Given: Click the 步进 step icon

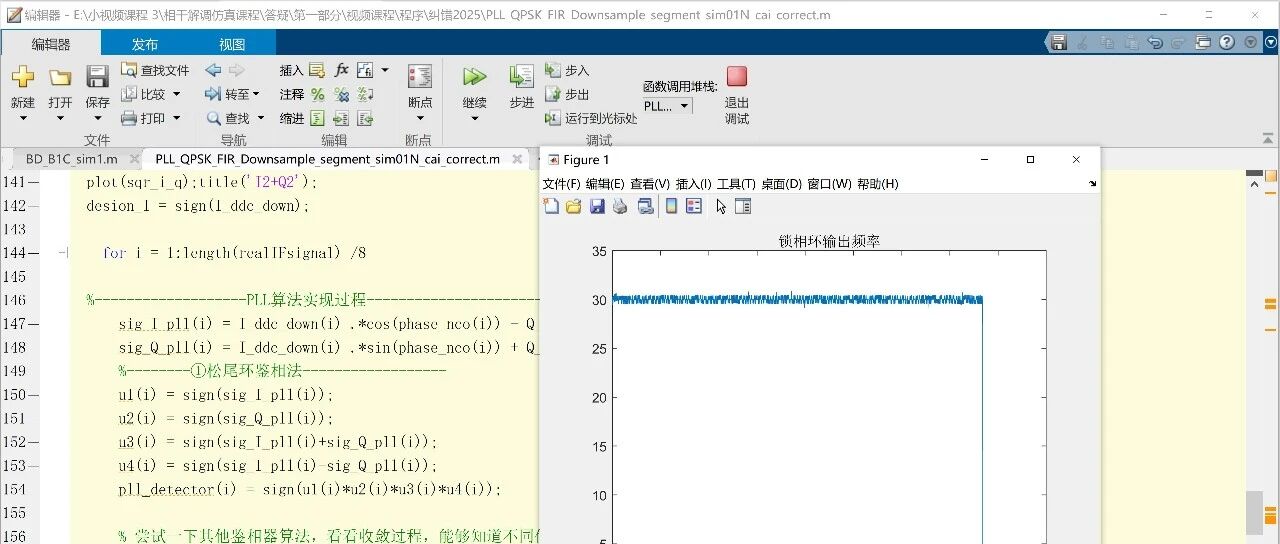Looking at the screenshot, I should click(x=521, y=77).
